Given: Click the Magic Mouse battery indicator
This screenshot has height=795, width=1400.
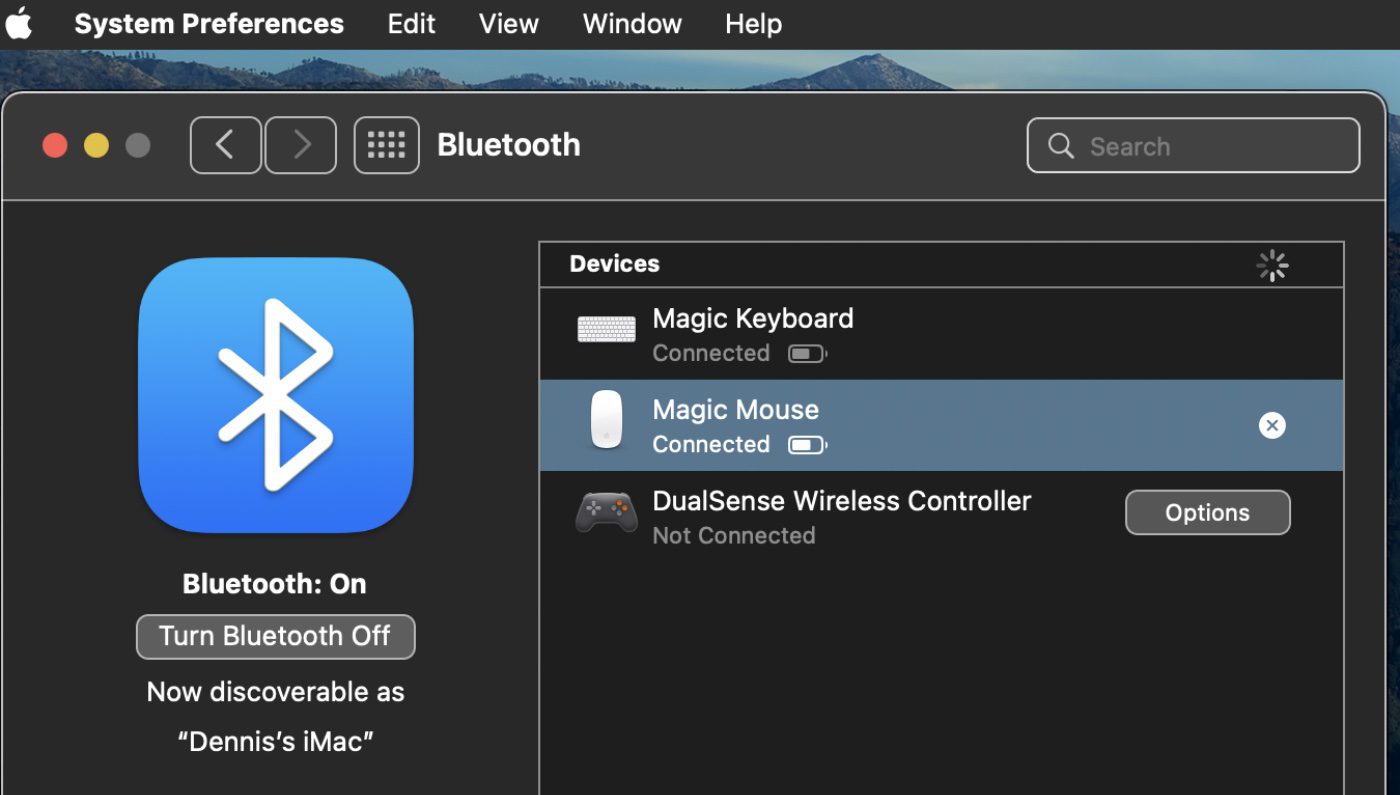Looking at the screenshot, I should point(806,445).
